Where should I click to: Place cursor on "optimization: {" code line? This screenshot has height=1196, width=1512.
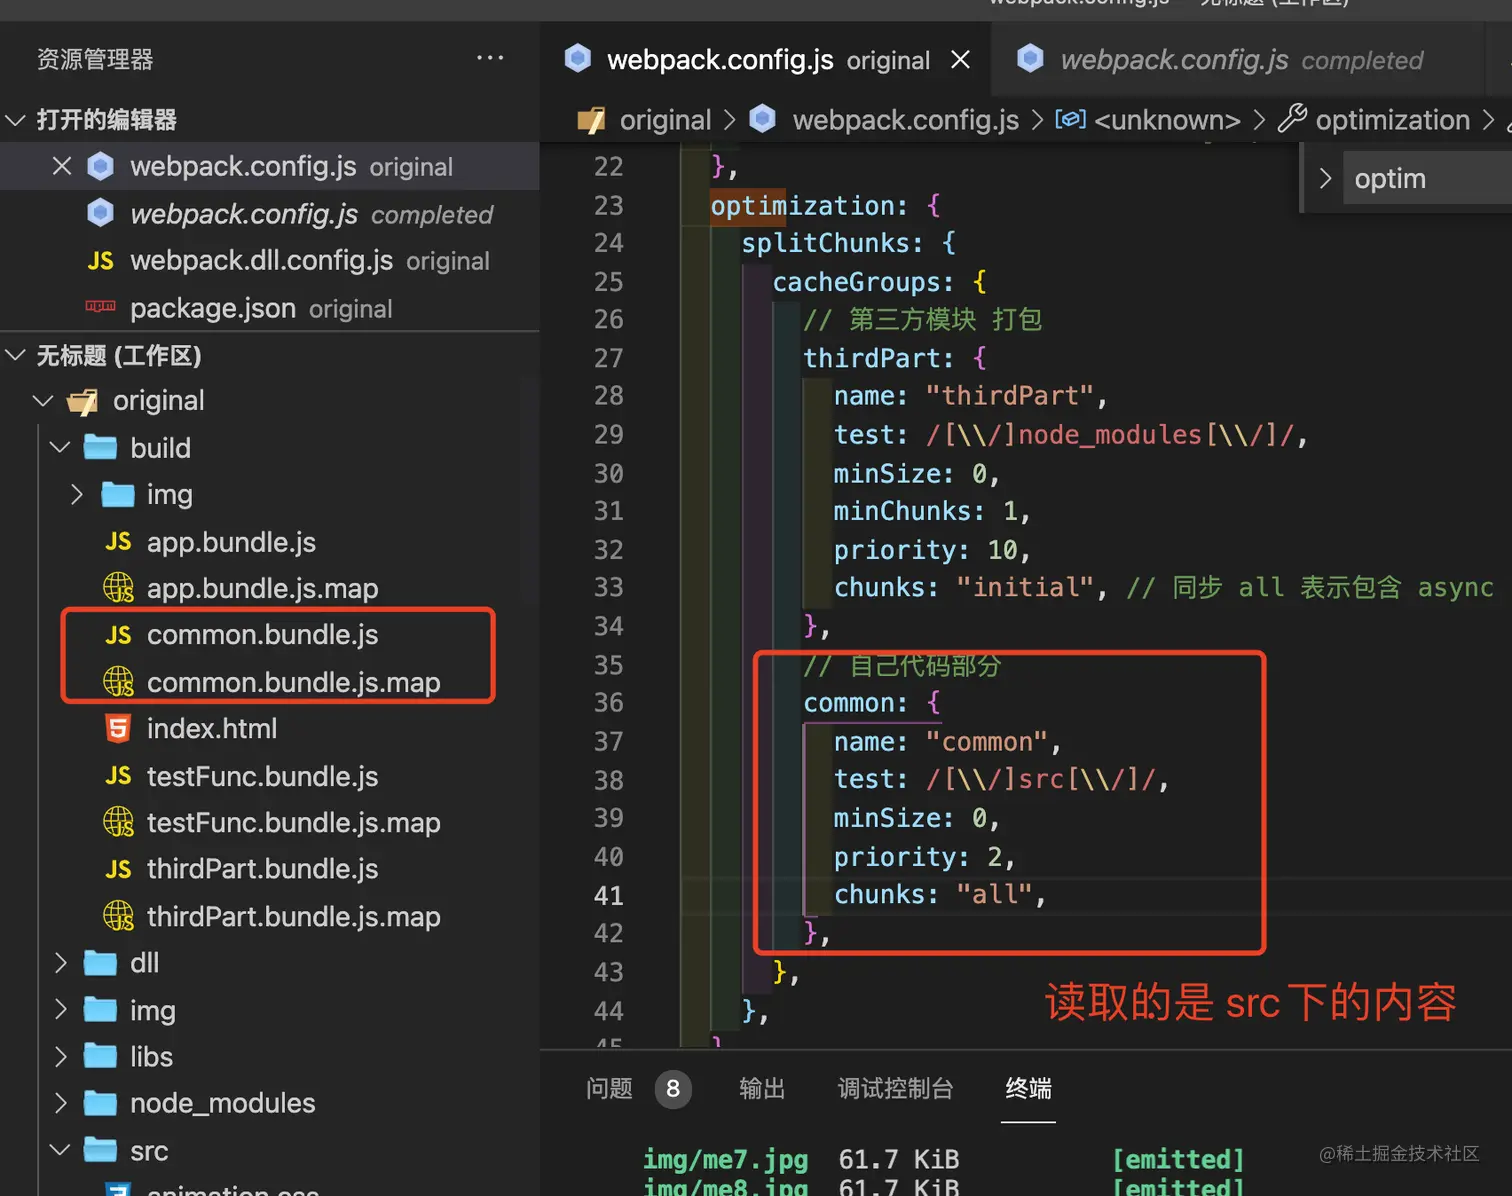pyautogui.click(x=825, y=205)
